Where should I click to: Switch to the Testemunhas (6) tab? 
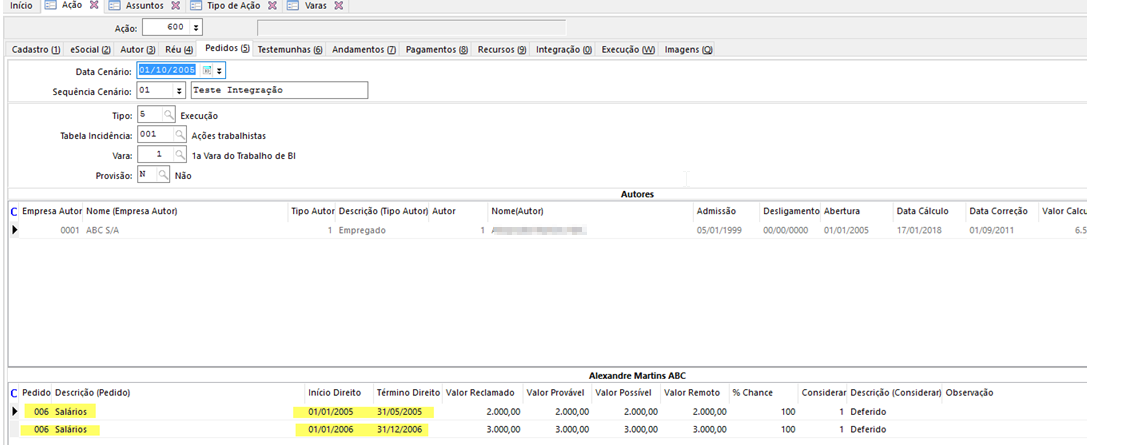pos(290,49)
